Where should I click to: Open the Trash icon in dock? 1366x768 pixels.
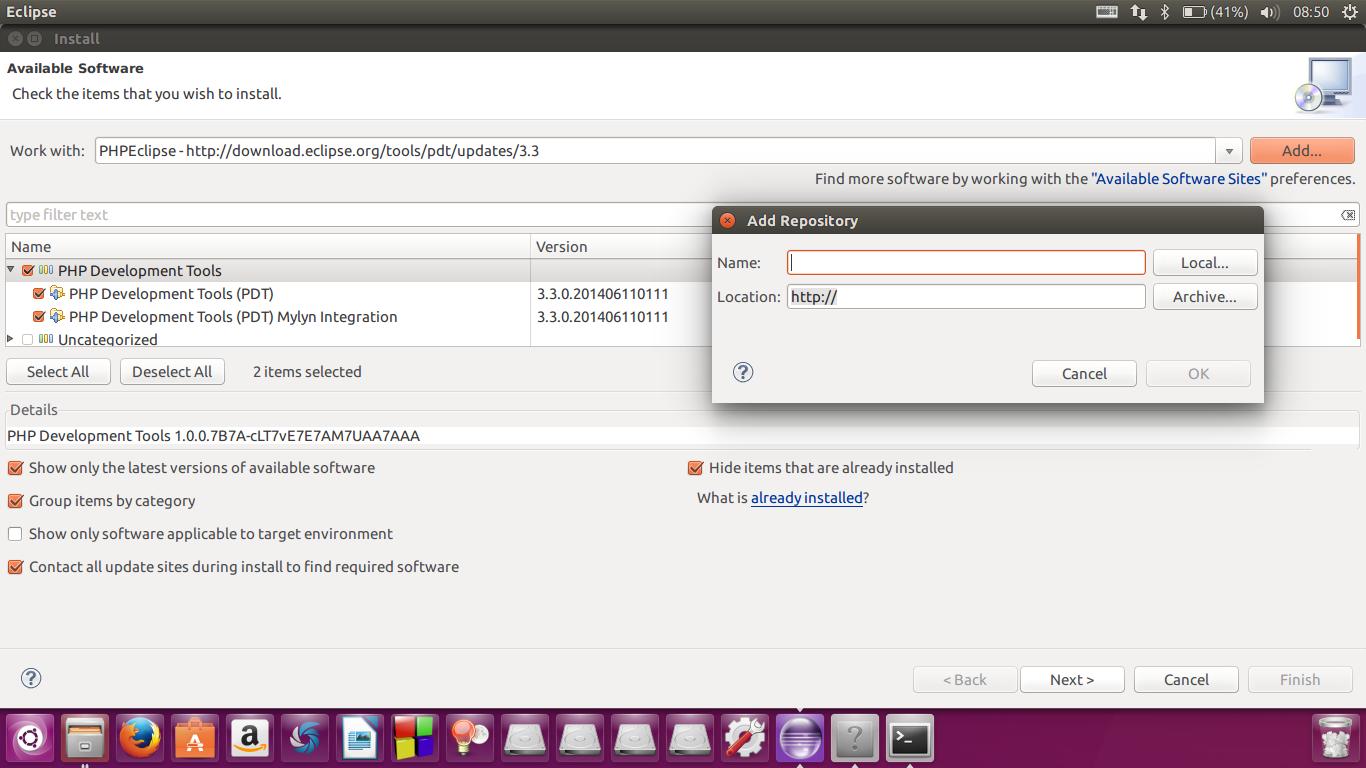point(1335,740)
